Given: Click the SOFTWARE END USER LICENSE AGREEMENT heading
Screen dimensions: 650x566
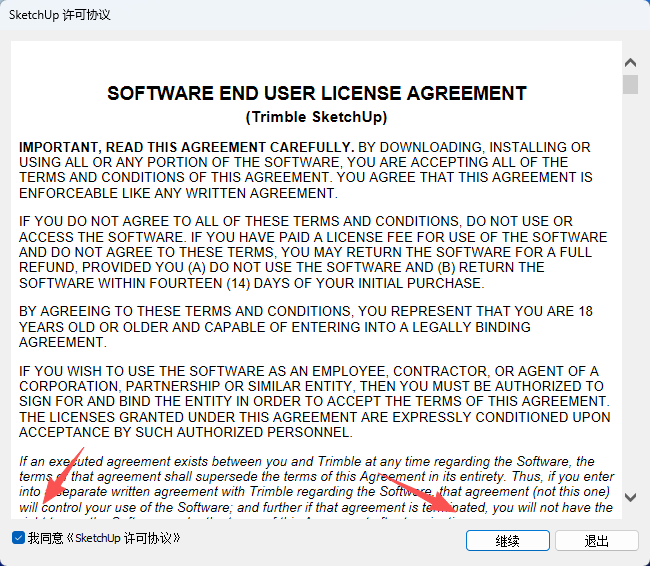Looking at the screenshot, I should [316, 94].
